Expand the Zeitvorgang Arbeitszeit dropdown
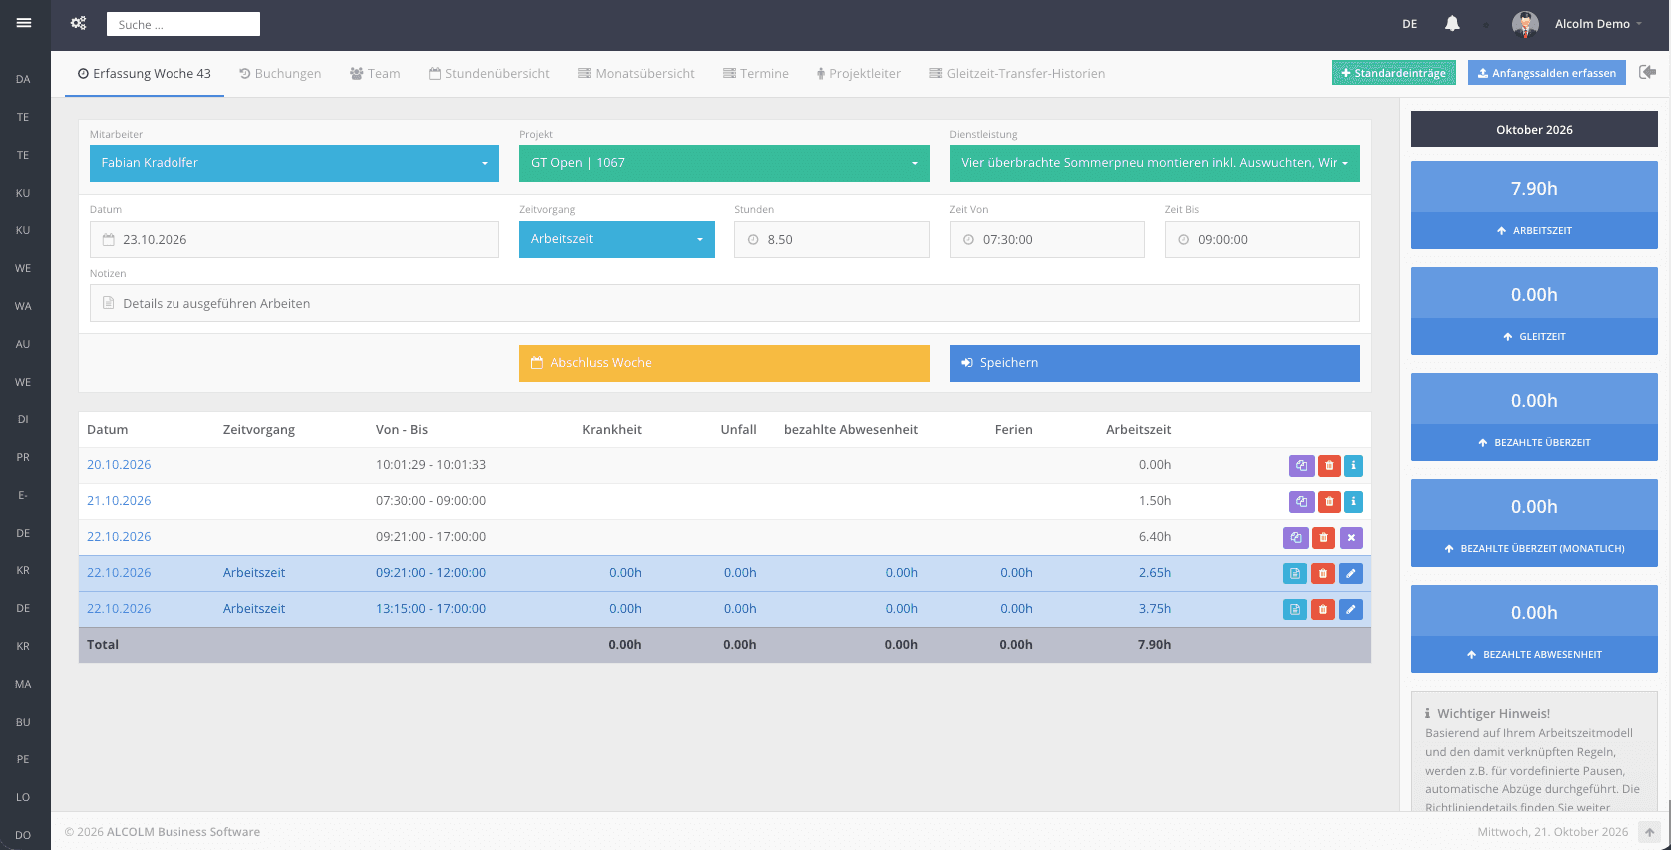1671x850 pixels. pos(617,239)
